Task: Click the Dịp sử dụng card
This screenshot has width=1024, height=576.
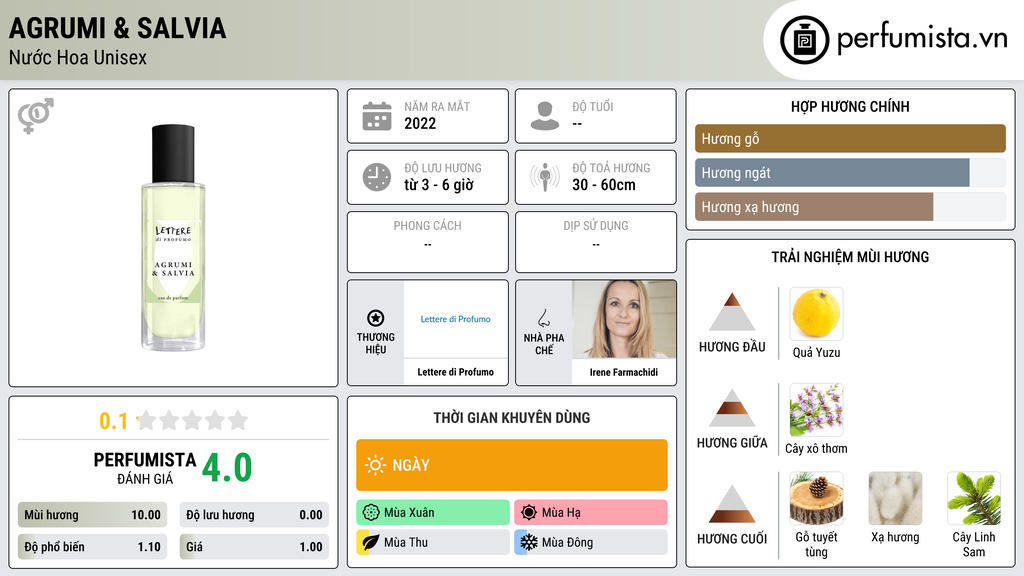Action: tap(596, 242)
